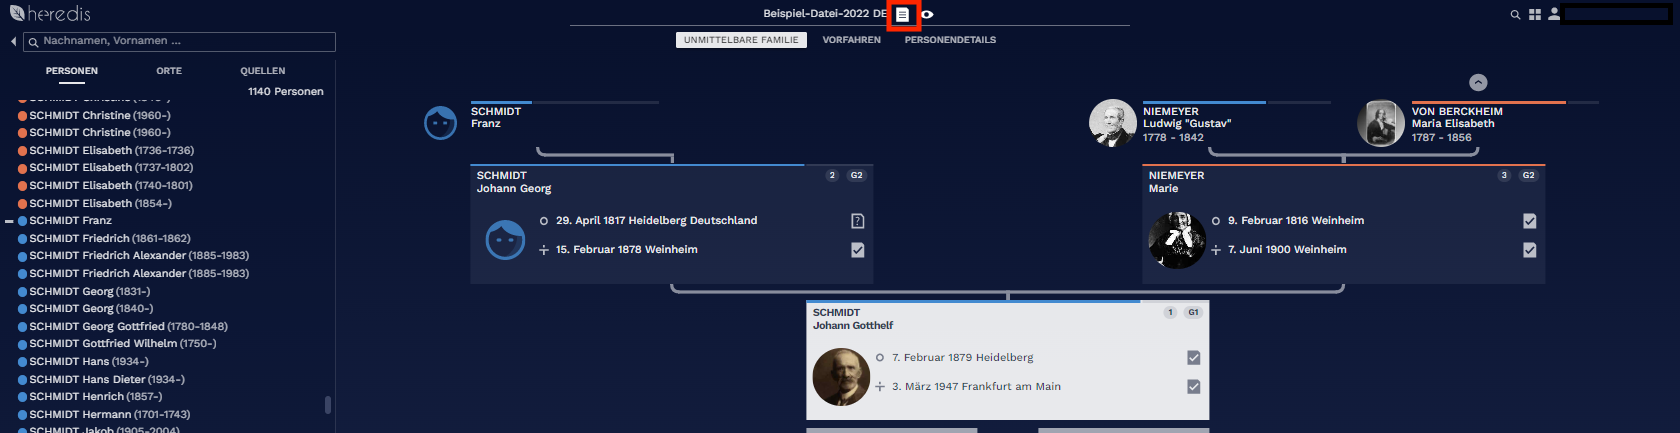Select SCHMIDT Georg (1831-)
Image resolution: width=1680 pixels, height=433 pixels.
90,291
